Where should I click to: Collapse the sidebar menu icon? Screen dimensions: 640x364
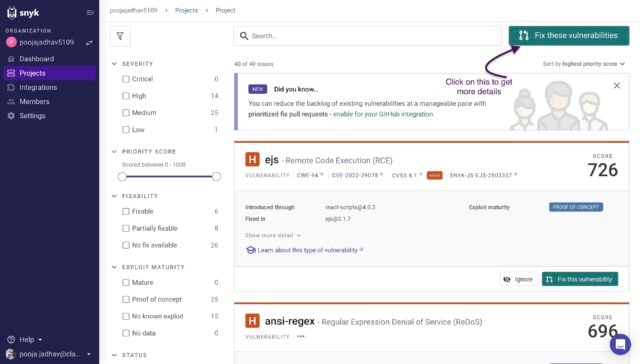(90, 13)
